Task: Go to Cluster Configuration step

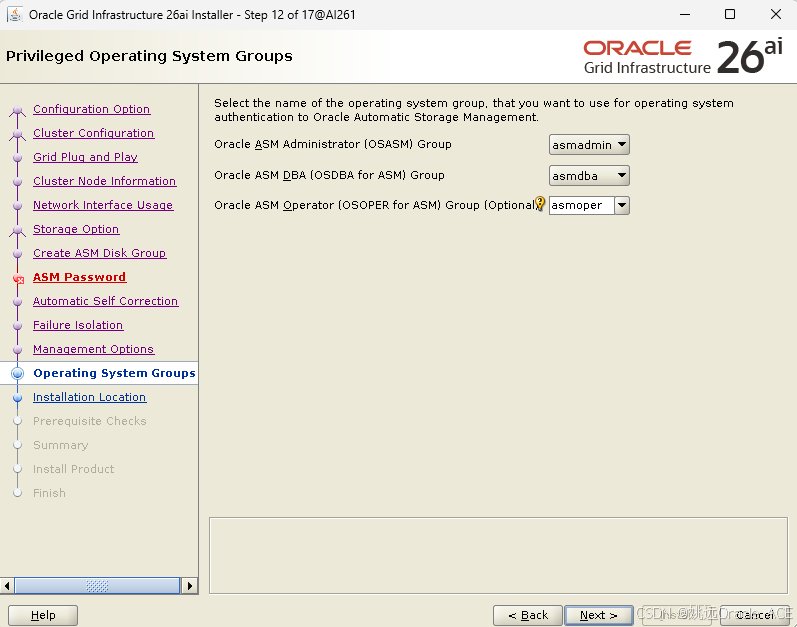Action: tap(94, 133)
